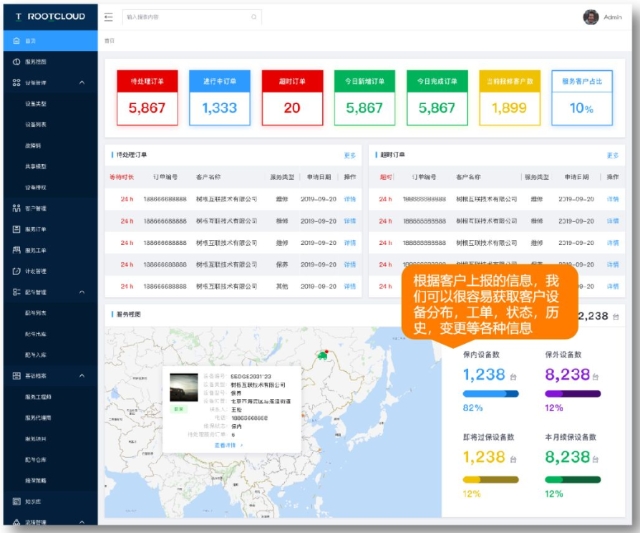This screenshot has height=533, width=640.
Task: Select the green device marker on map
Action: click(322, 353)
